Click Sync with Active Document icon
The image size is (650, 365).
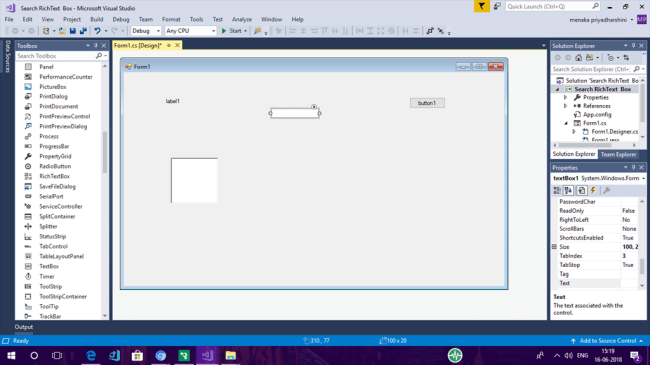pyautogui.click(x=626, y=58)
